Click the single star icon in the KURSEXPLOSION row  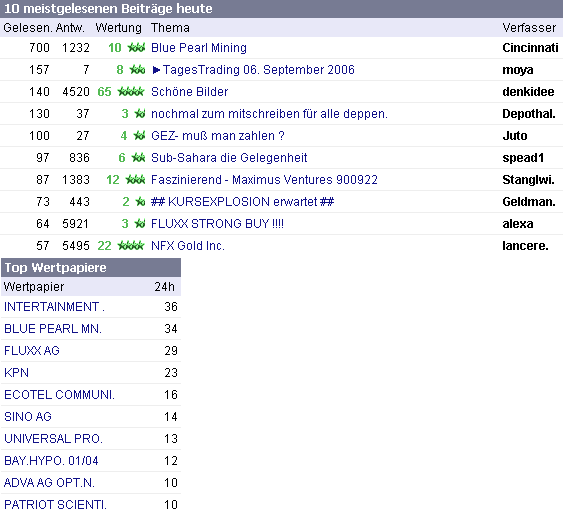pyautogui.click(x=140, y=201)
